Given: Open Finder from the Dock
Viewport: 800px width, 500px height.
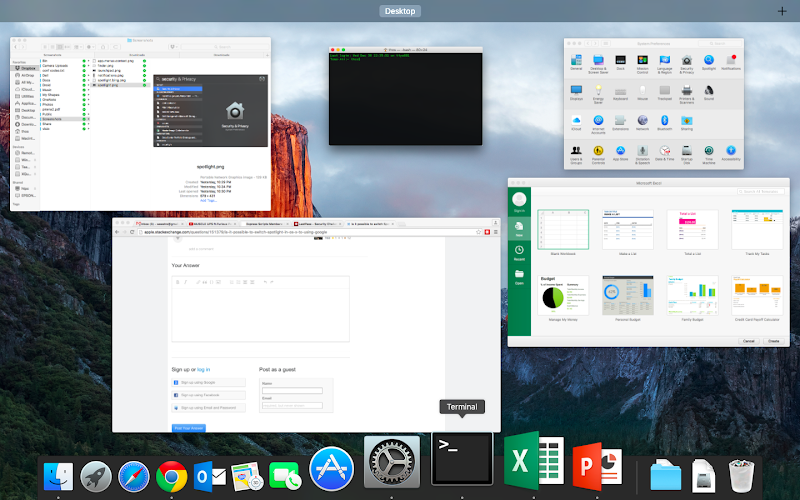Looking at the screenshot, I should [x=58, y=476].
